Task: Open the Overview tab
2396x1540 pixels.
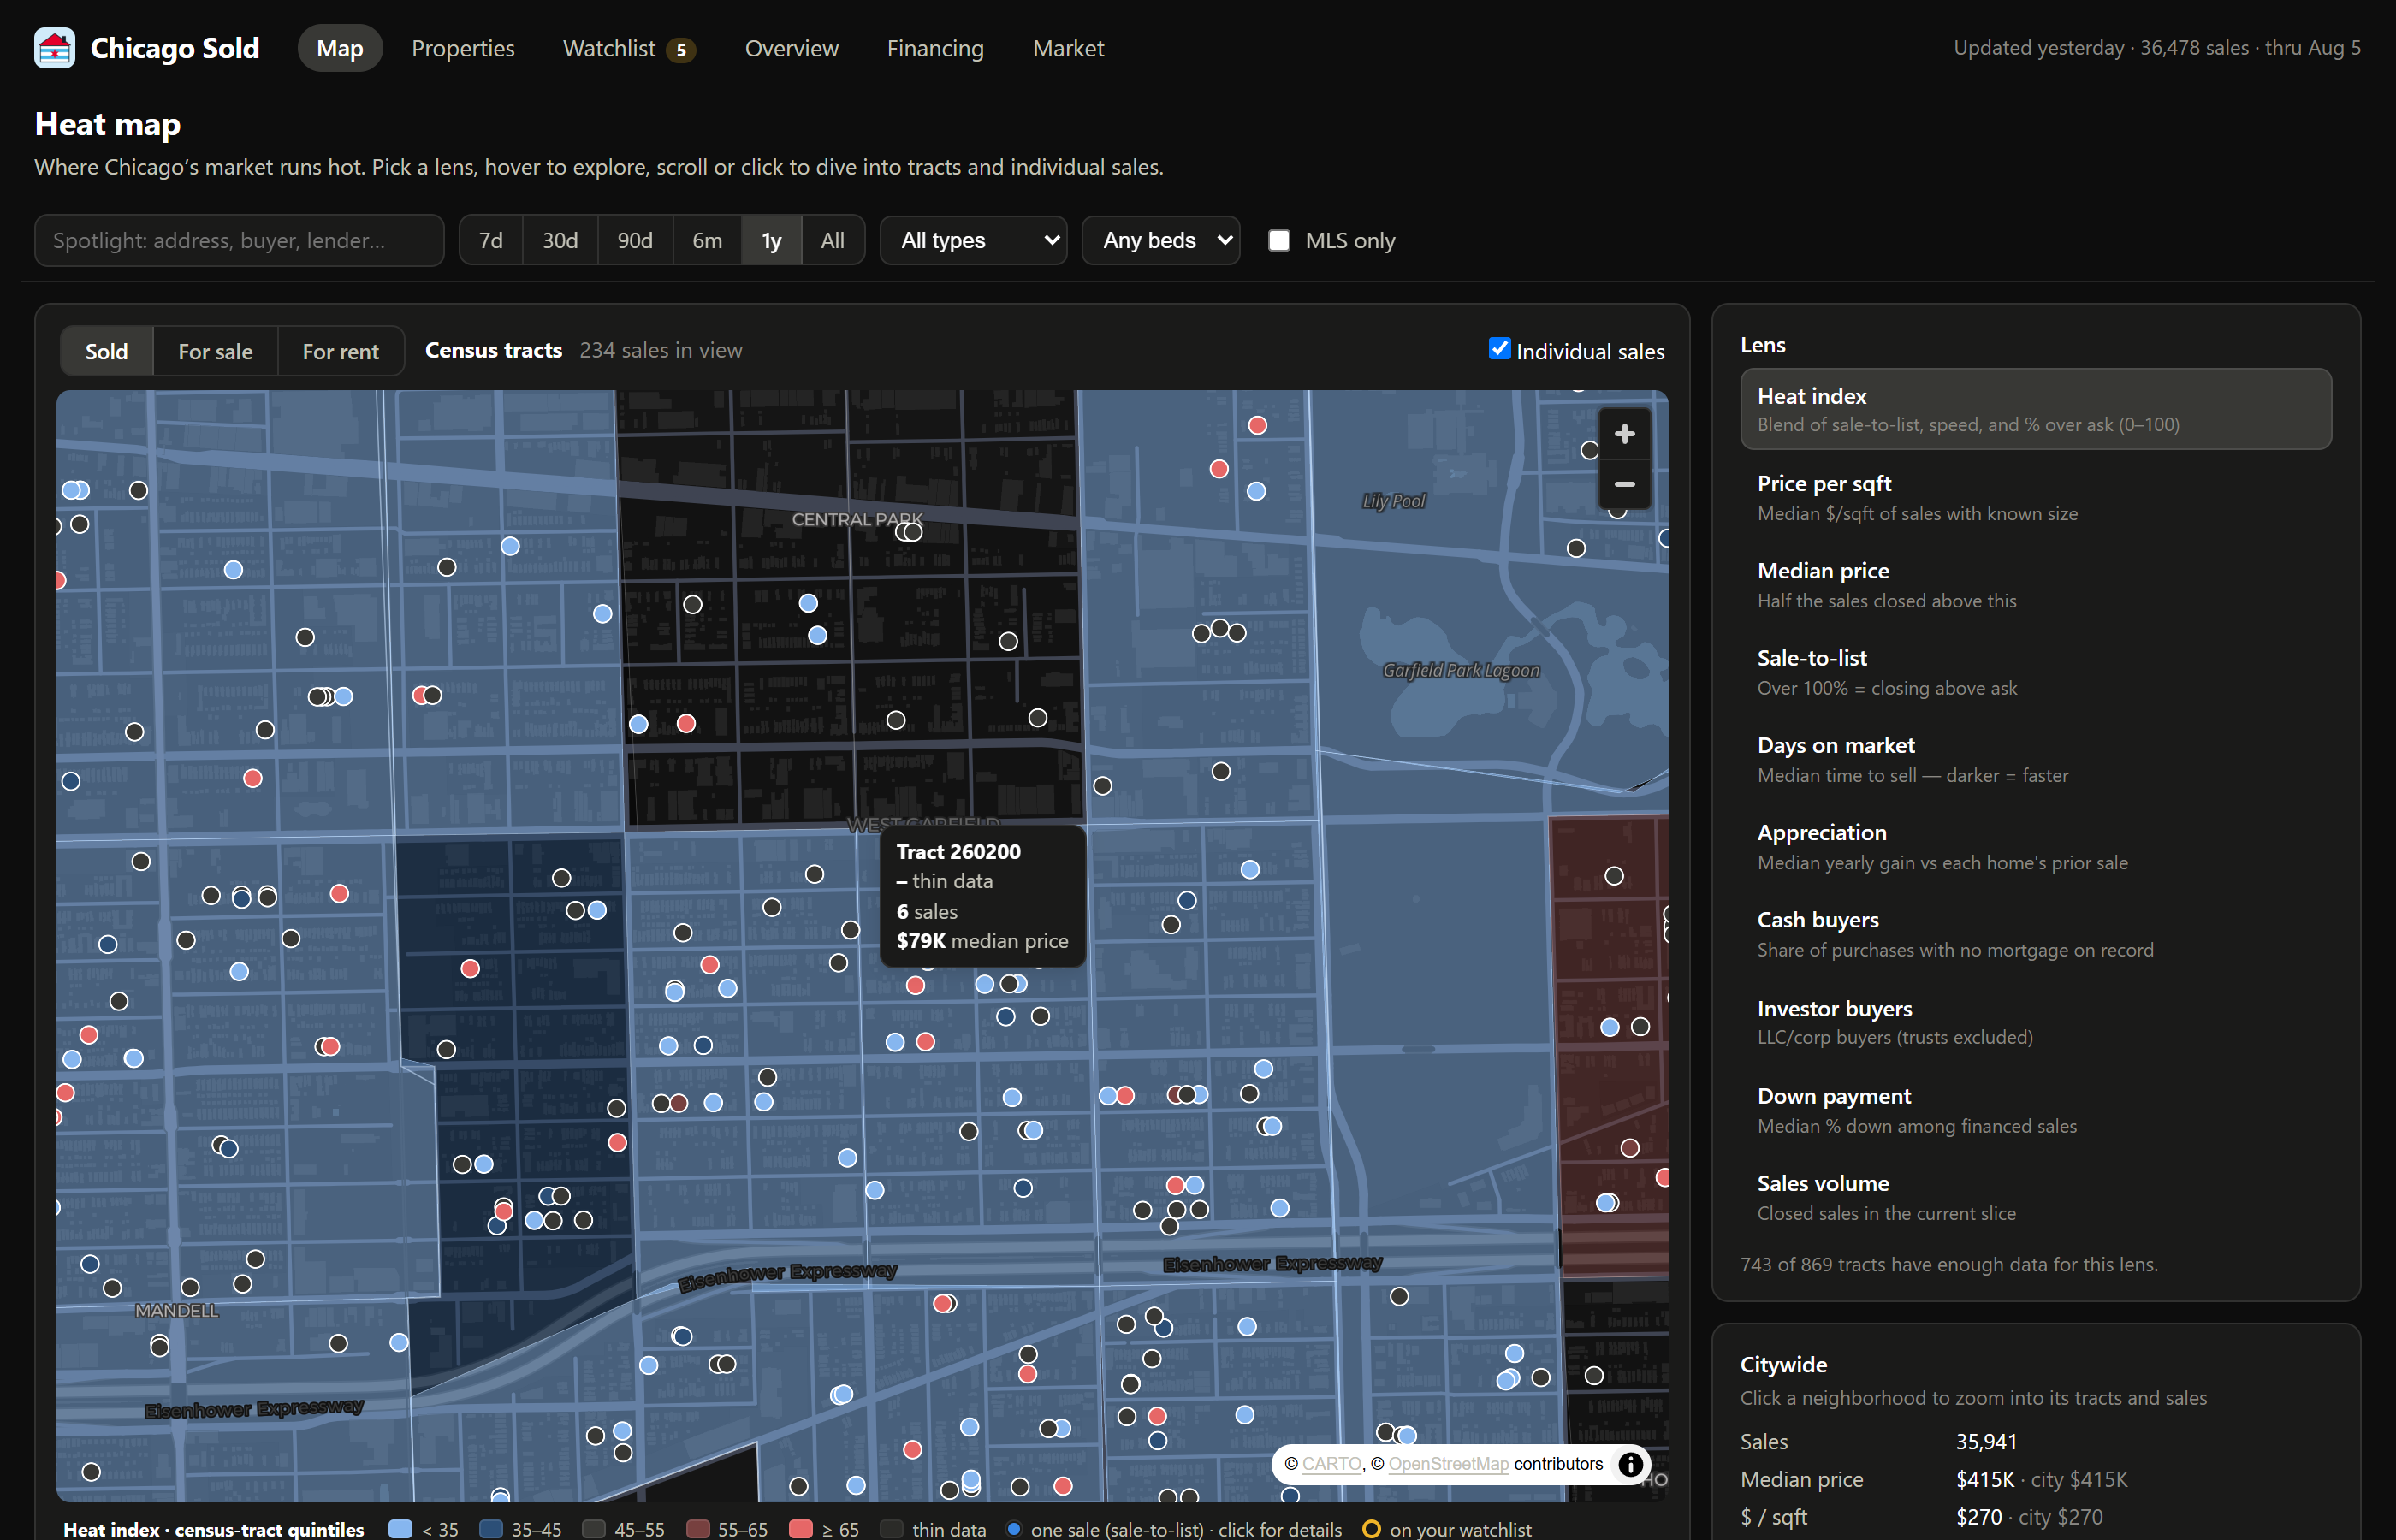Action: click(x=791, y=48)
